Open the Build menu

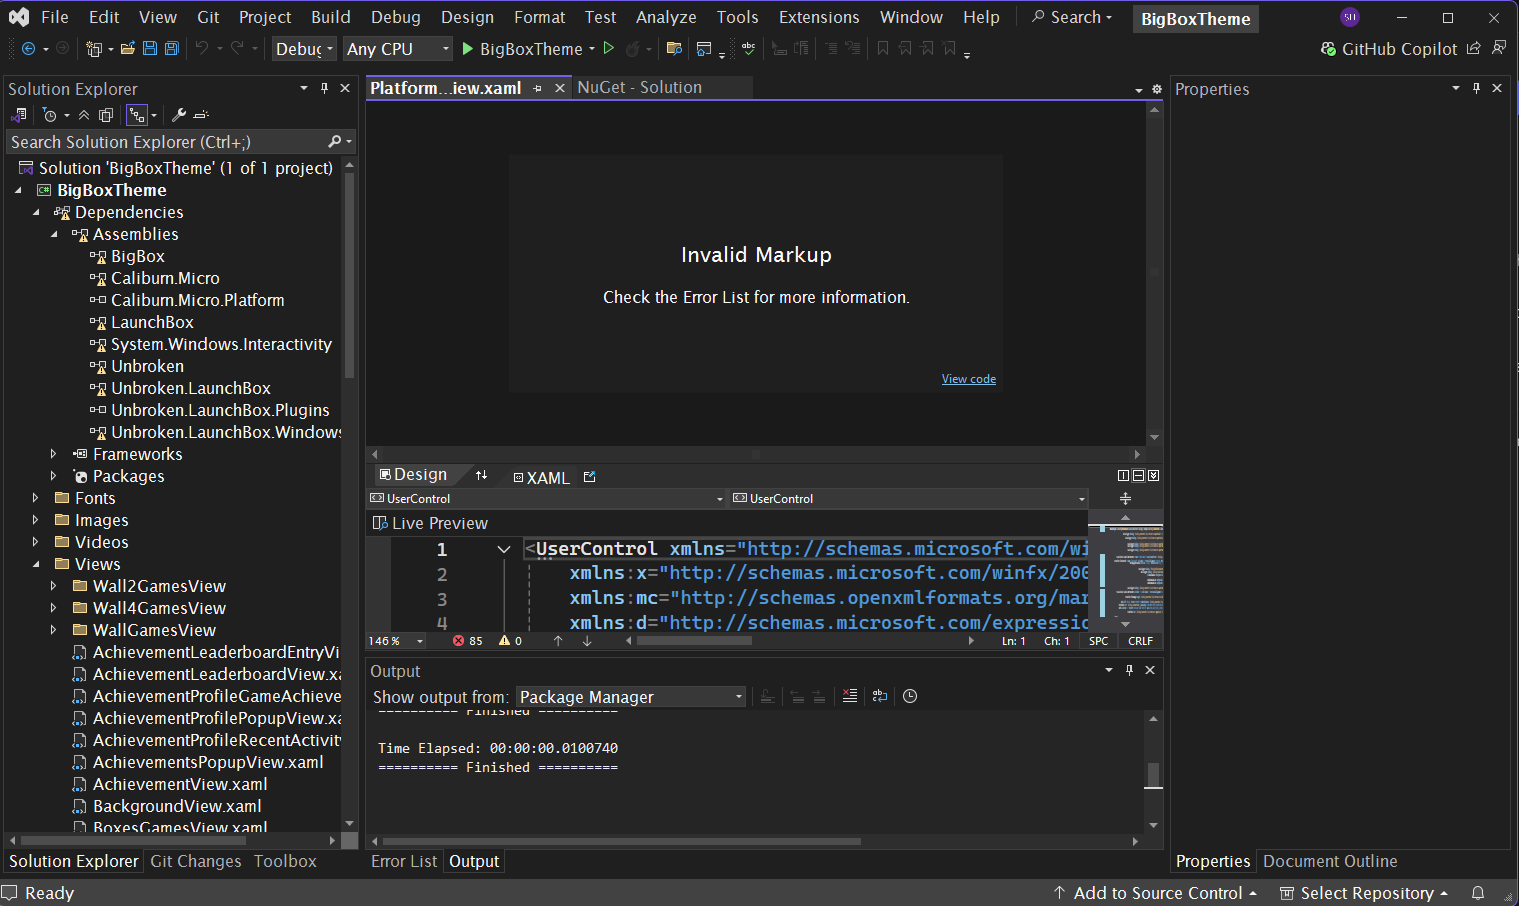click(x=330, y=17)
